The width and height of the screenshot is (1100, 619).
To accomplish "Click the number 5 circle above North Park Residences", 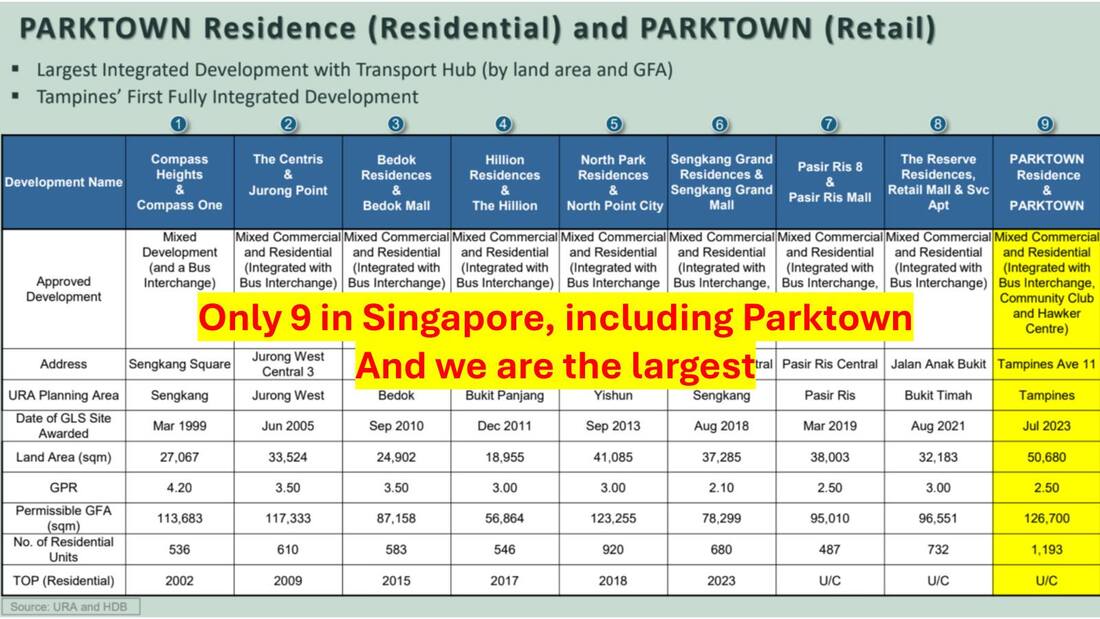I will click(x=614, y=124).
